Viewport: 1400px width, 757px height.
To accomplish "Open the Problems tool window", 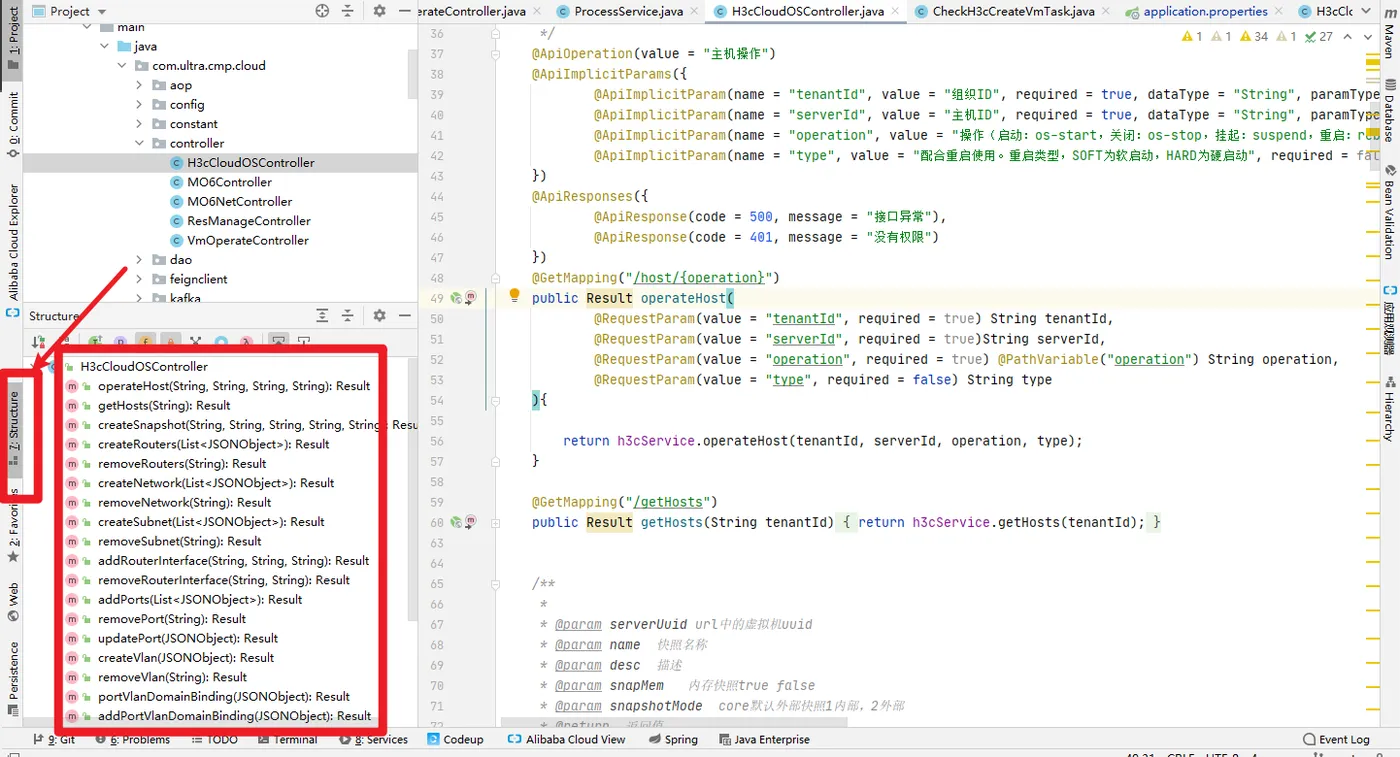I will pos(132,740).
